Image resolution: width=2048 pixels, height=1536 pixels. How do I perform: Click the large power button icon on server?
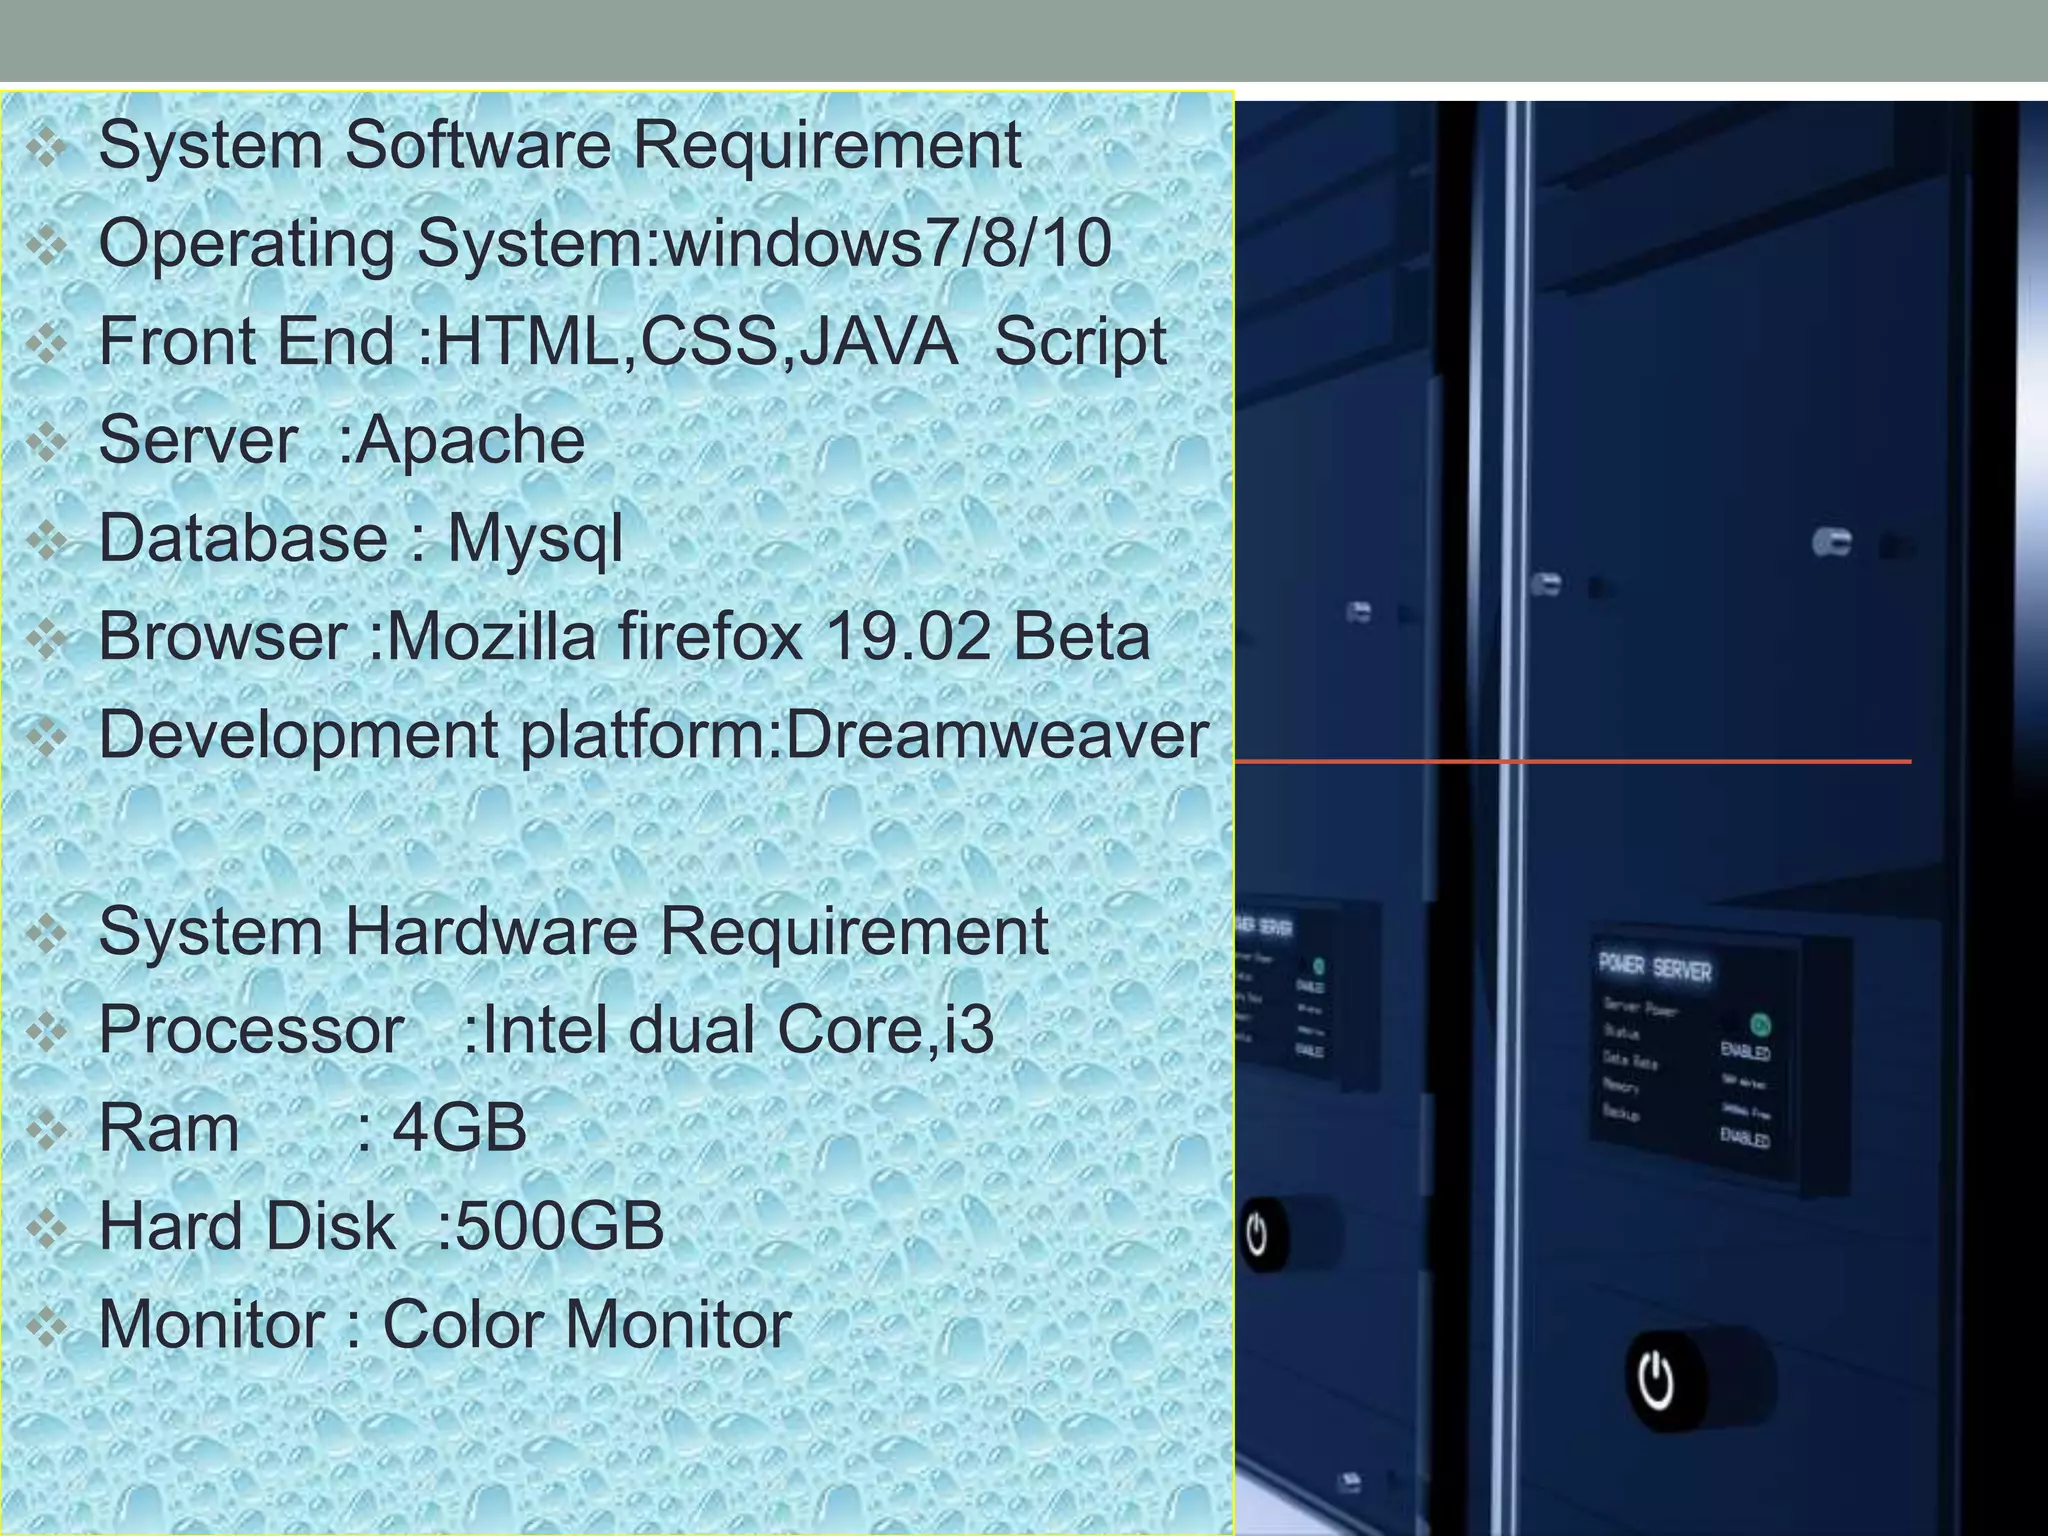coord(1657,1381)
